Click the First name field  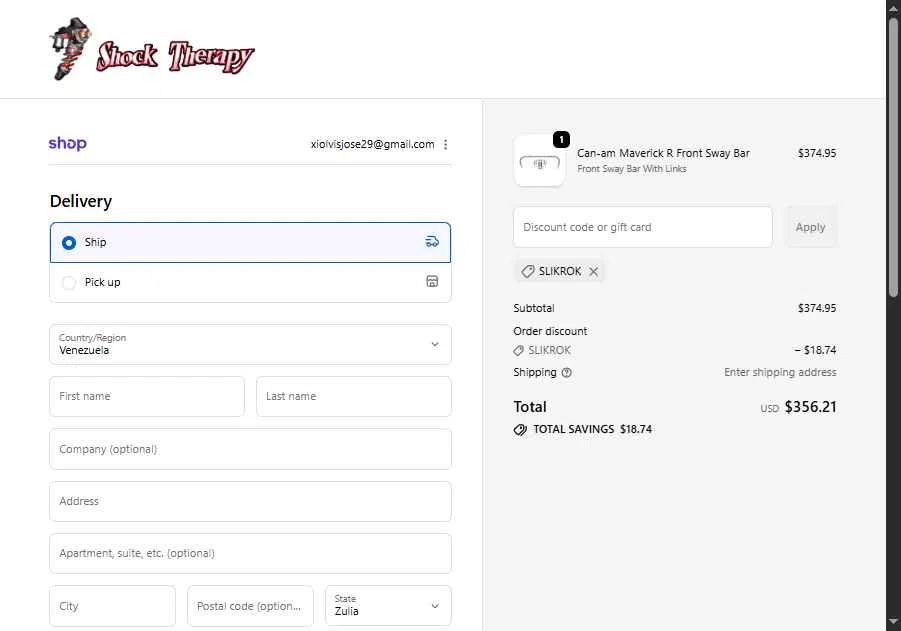[x=147, y=396]
